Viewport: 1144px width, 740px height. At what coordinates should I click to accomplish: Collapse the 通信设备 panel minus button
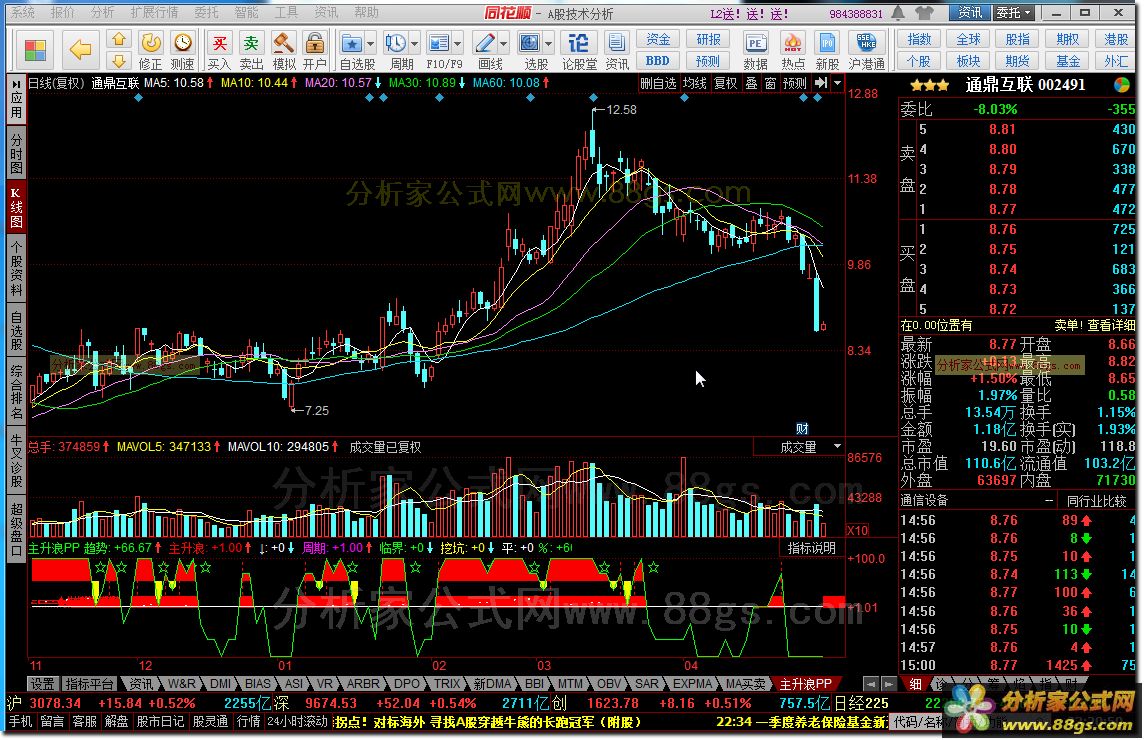1049,501
